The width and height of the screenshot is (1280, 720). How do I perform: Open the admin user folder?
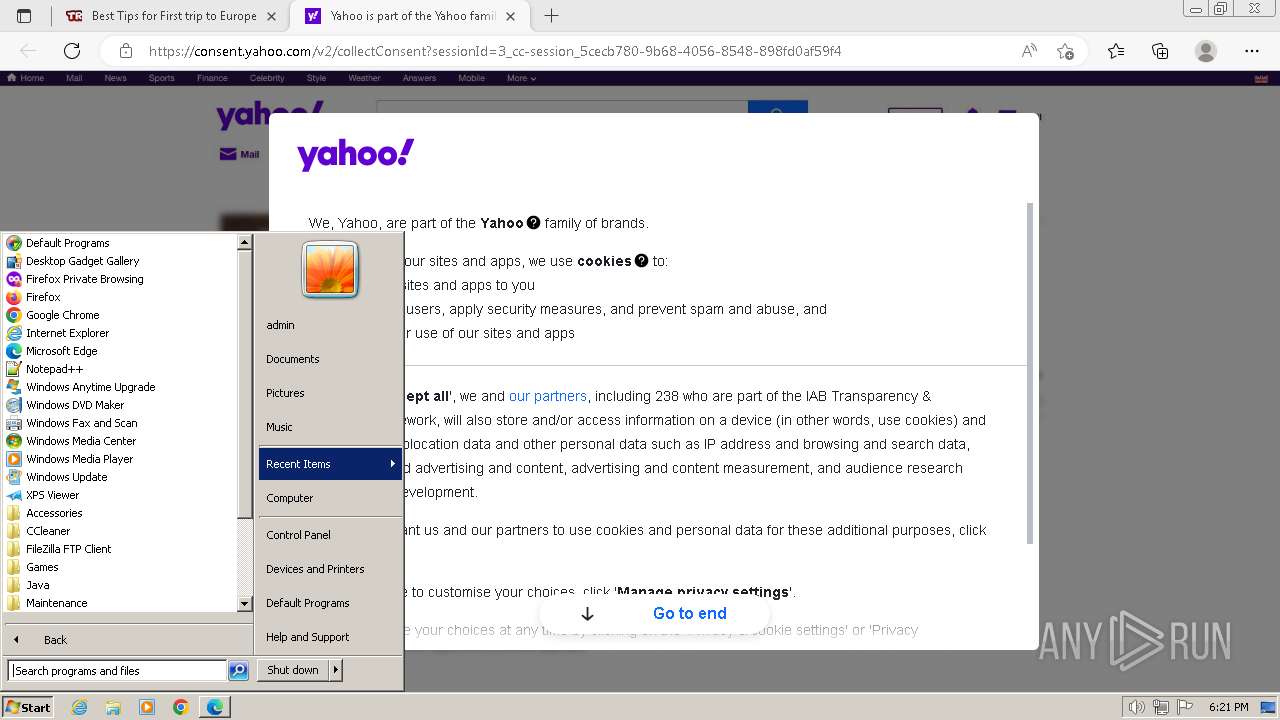coord(330,325)
